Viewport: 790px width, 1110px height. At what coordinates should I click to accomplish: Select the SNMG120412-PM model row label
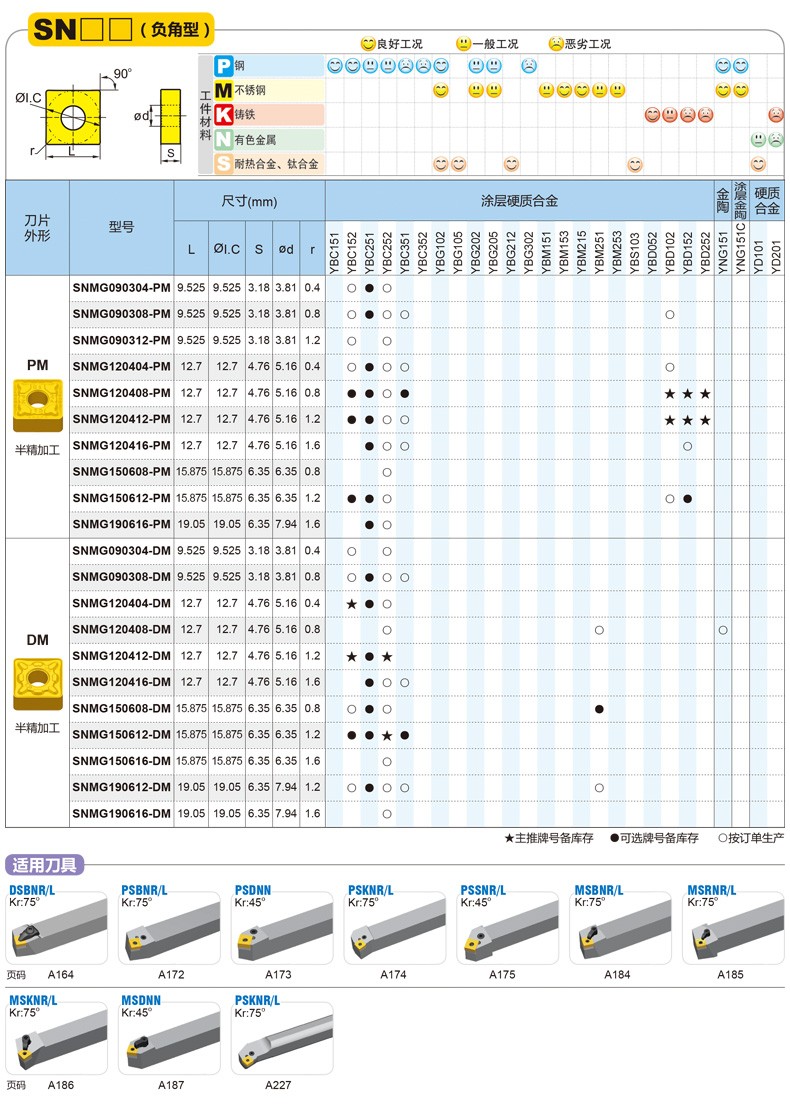[122, 419]
